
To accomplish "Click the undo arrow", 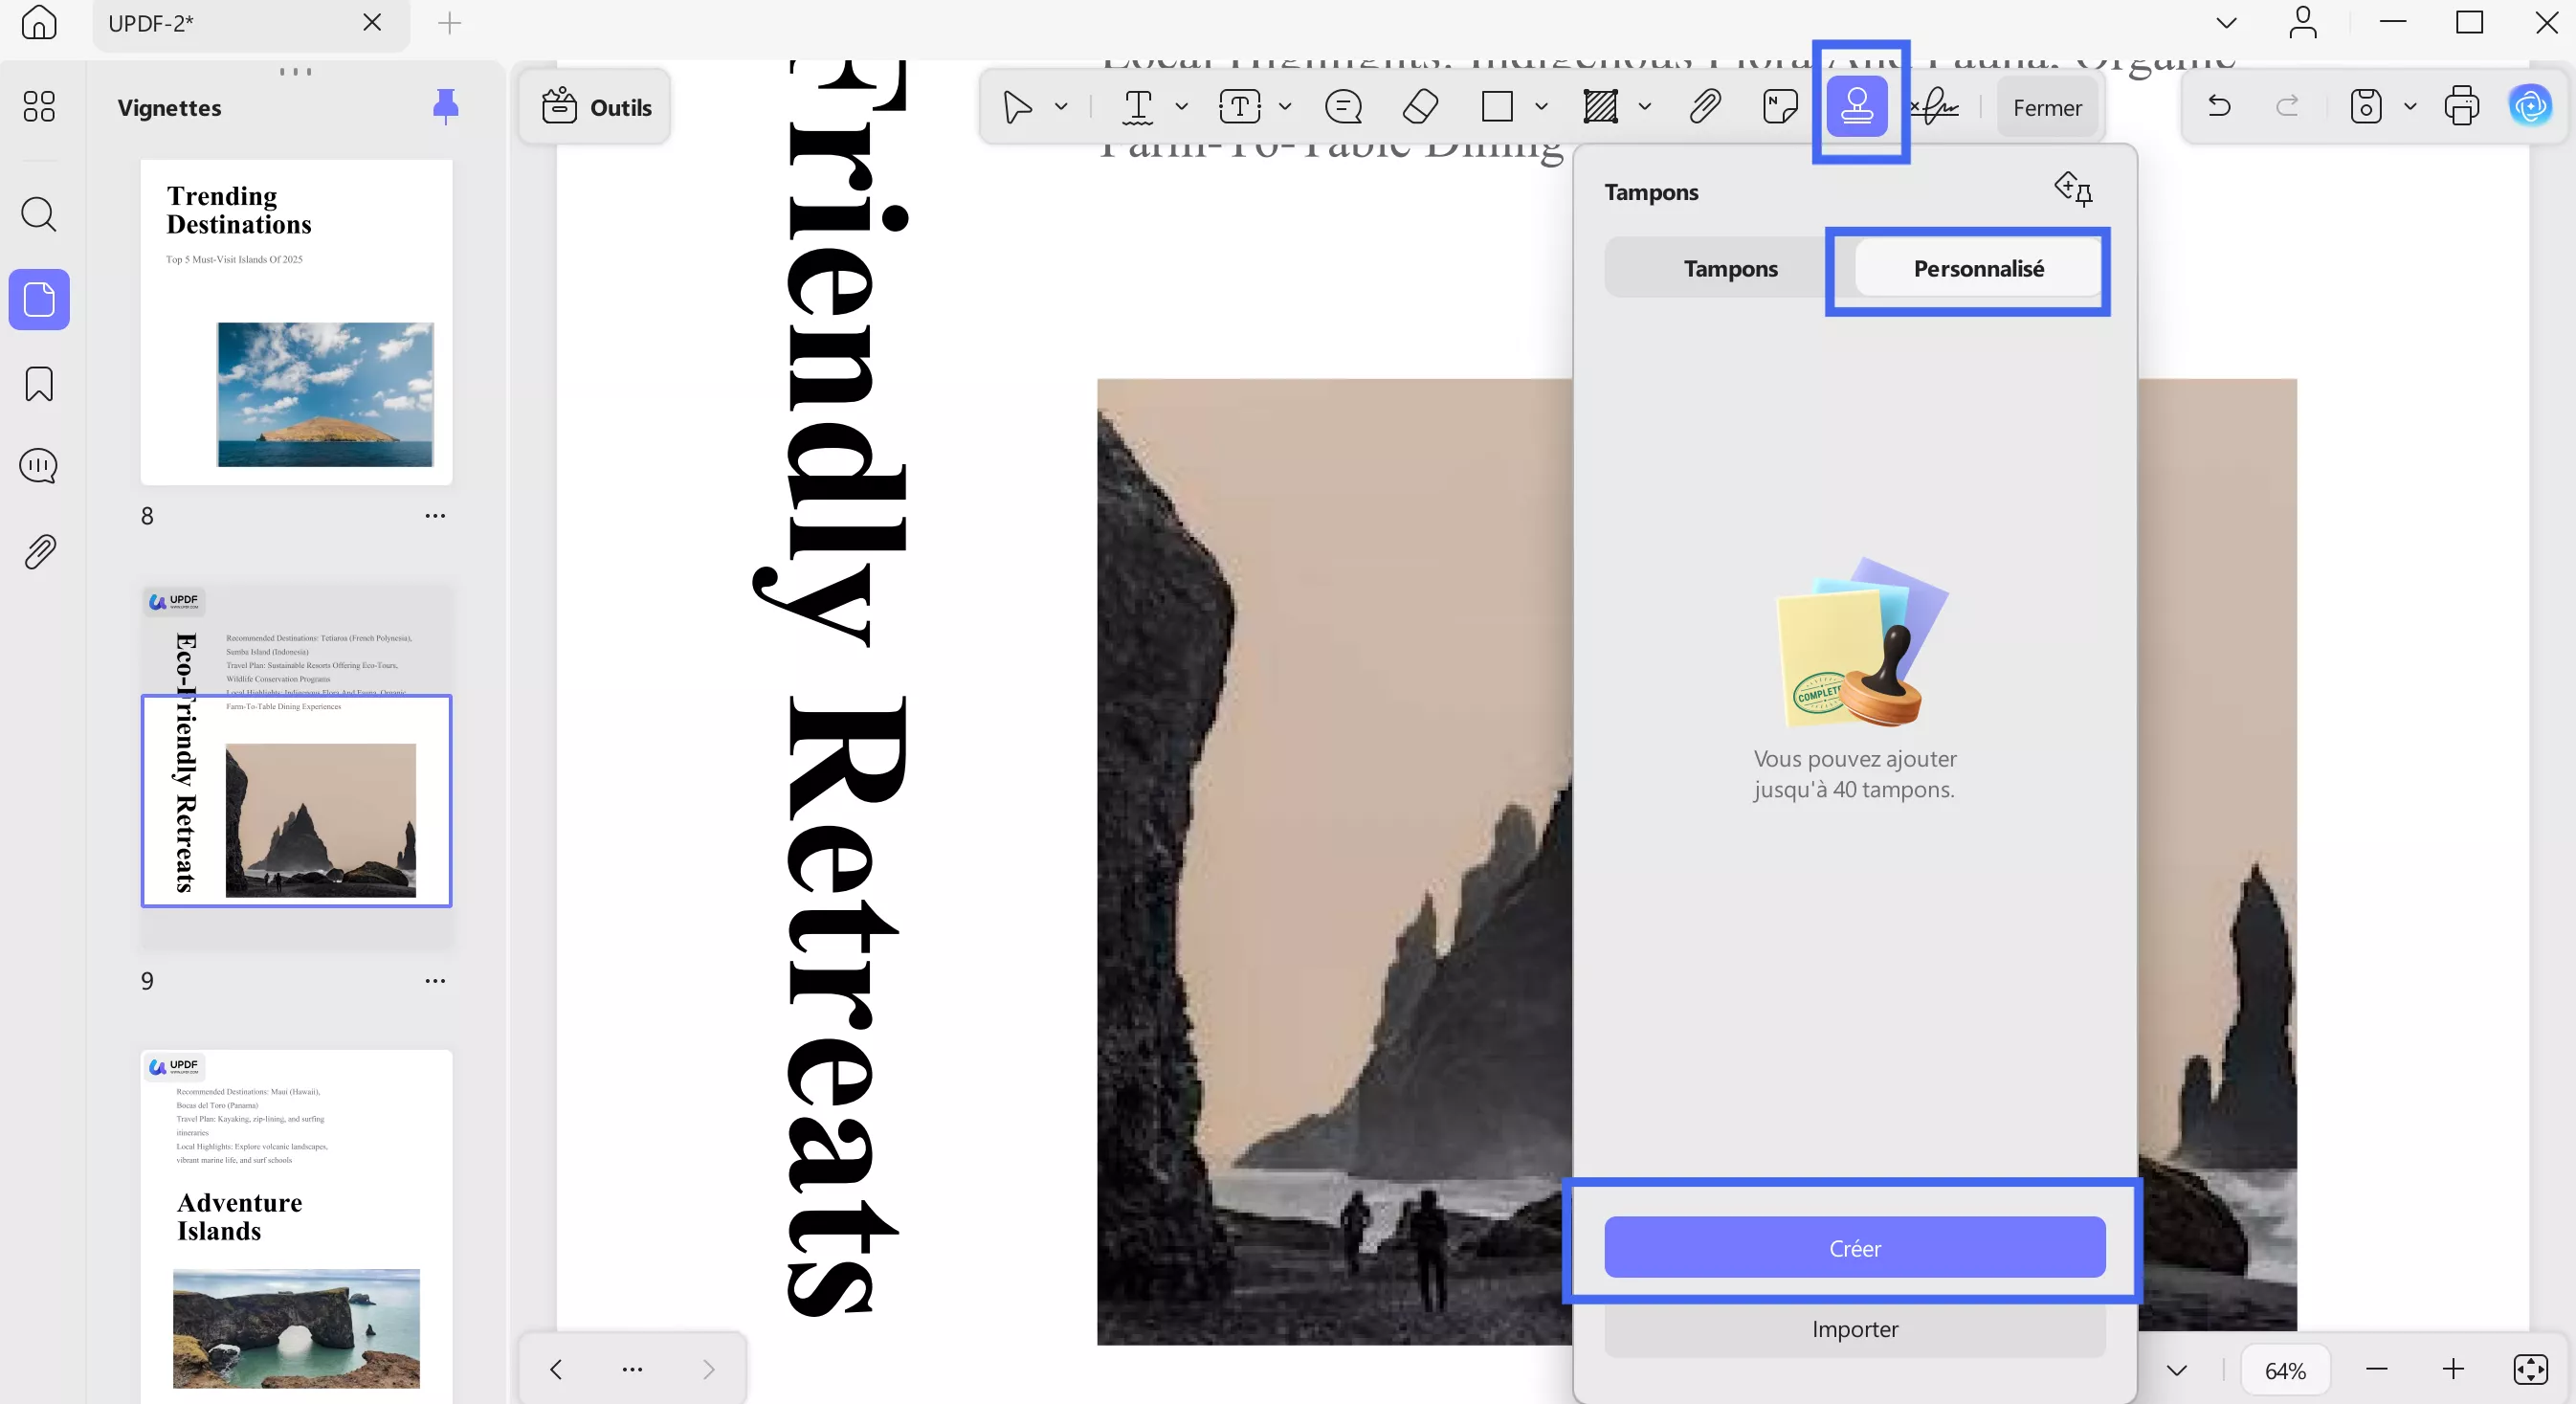I will point(2219,106).
